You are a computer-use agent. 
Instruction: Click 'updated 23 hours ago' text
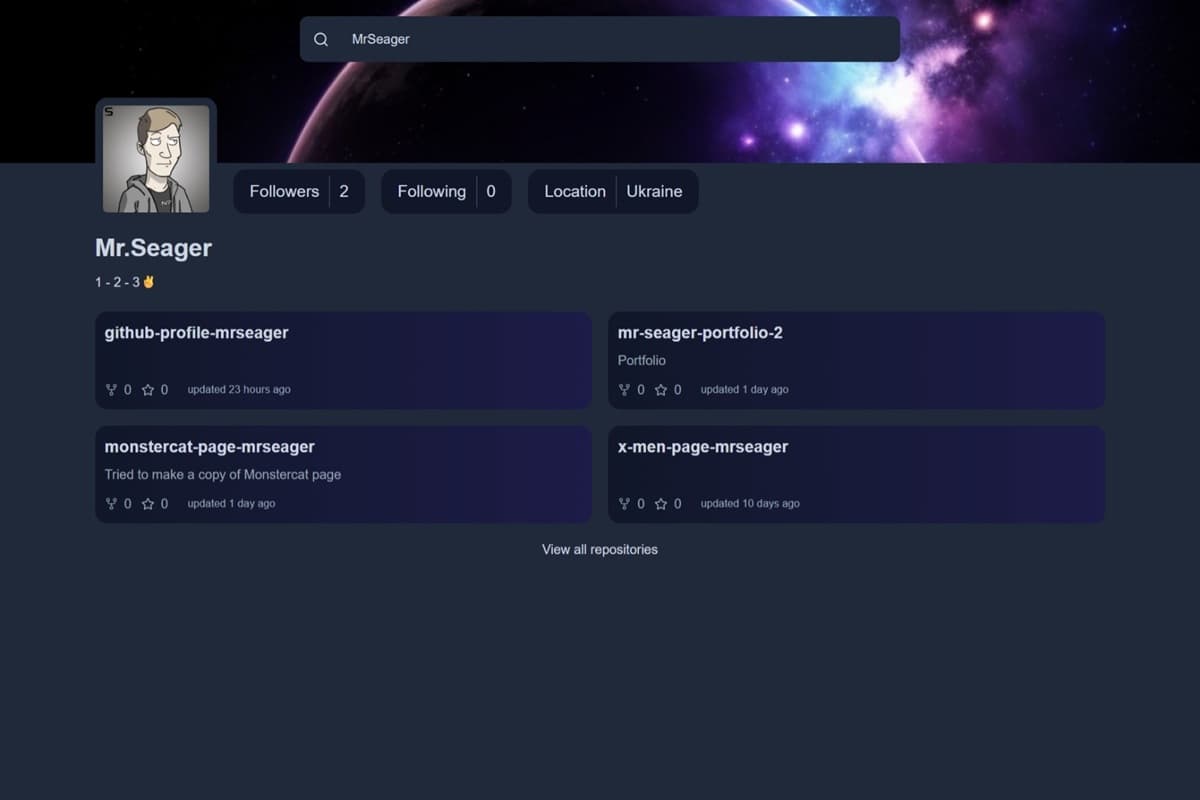[x=239, y=389]
